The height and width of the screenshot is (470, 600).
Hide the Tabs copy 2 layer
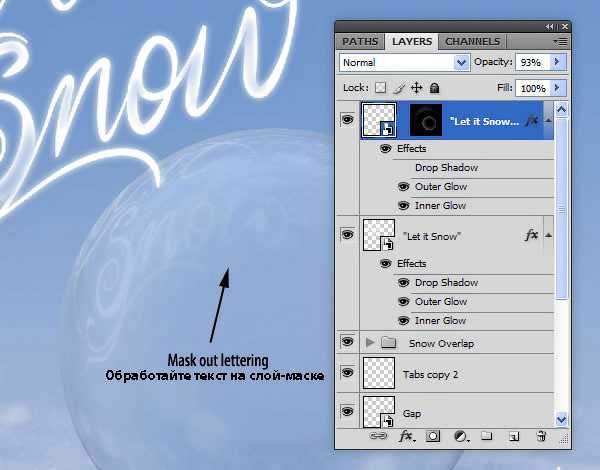click(x=347, y=372)
